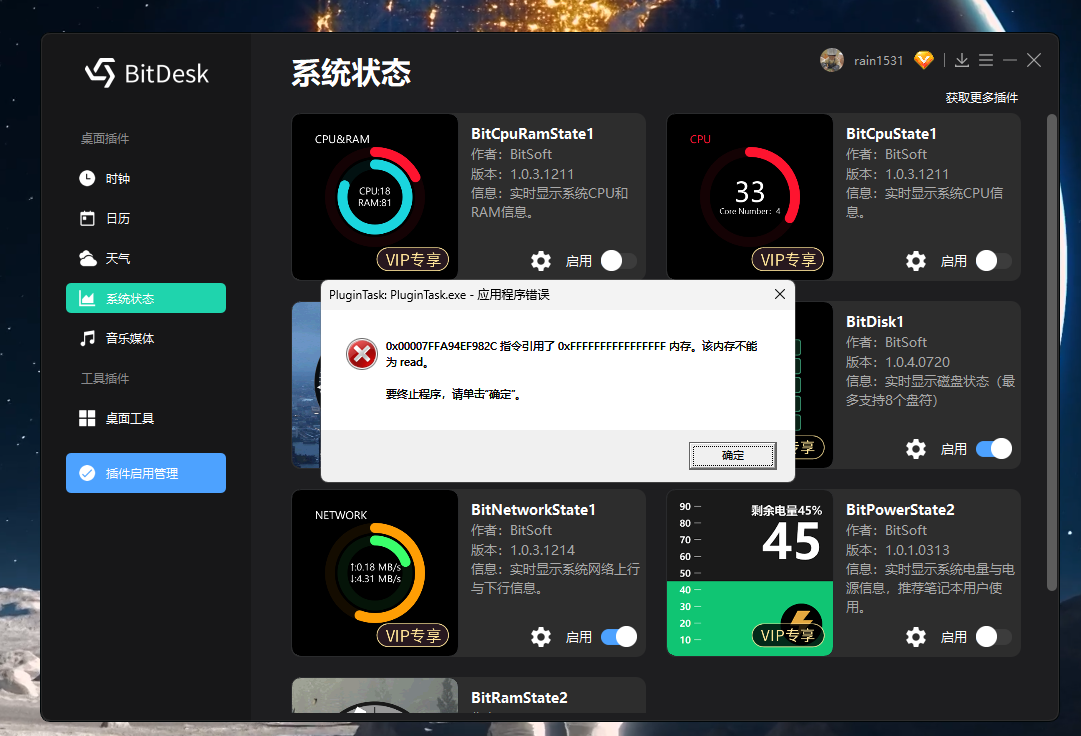Open settings gear for BitNetworkState1
The width and height of the screenshot is (1081, 736).
tap(541, 637)
